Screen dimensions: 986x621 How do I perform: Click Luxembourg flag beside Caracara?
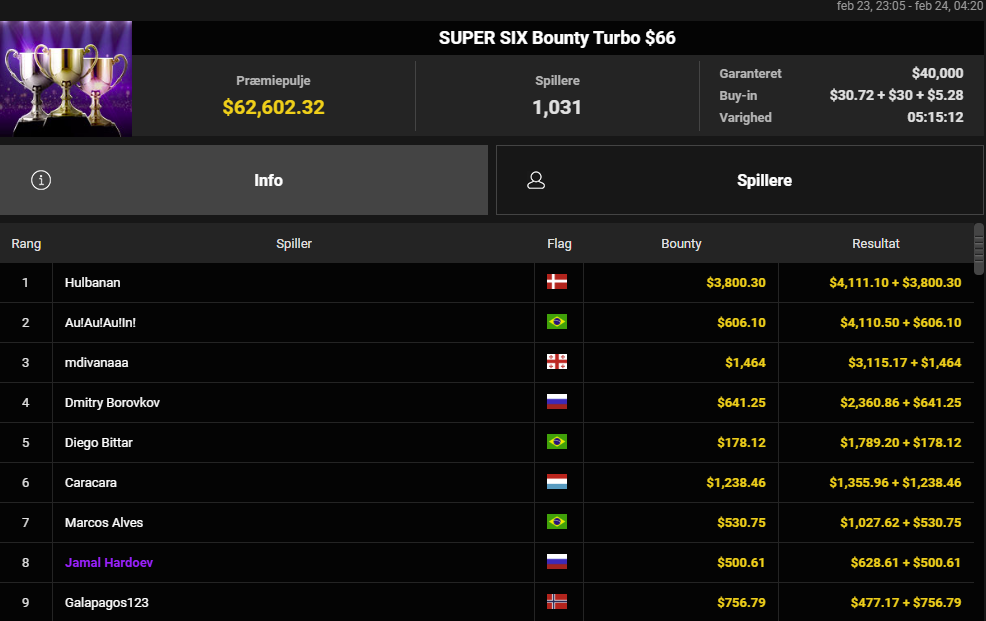pyautogui.click(x=557, y=483)
